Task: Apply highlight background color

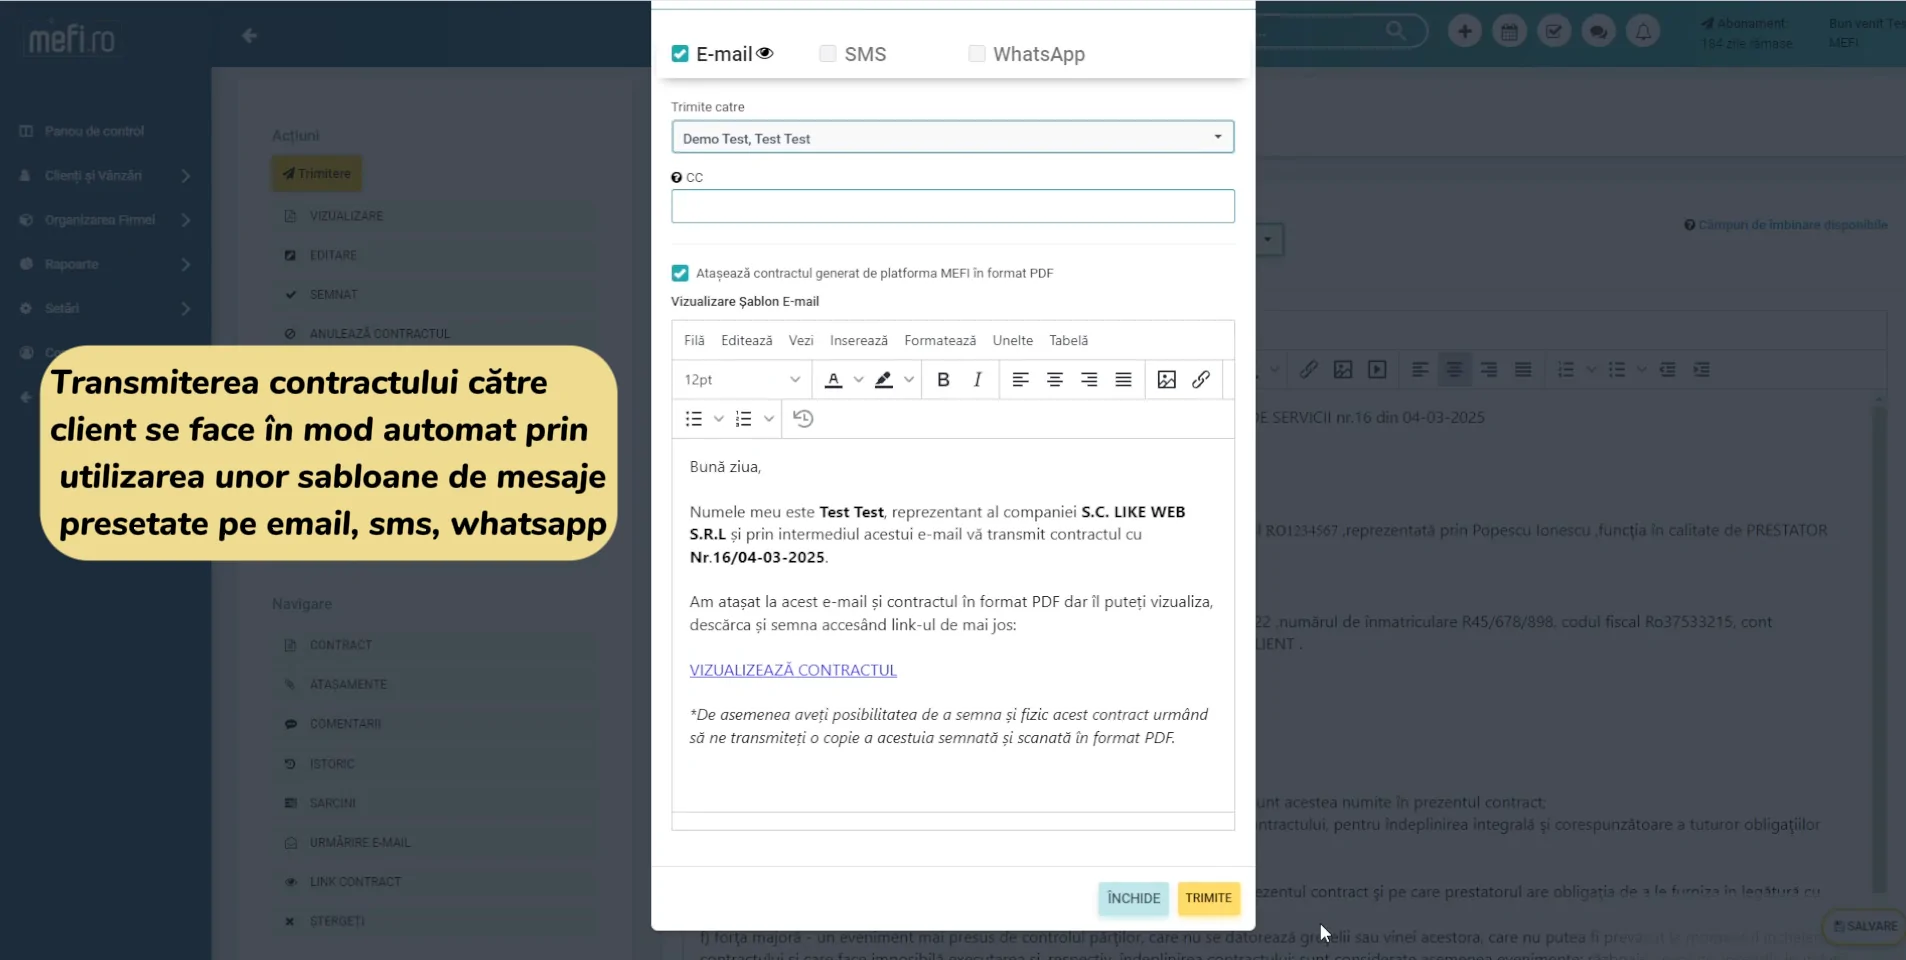Action: tap(884, 379)
